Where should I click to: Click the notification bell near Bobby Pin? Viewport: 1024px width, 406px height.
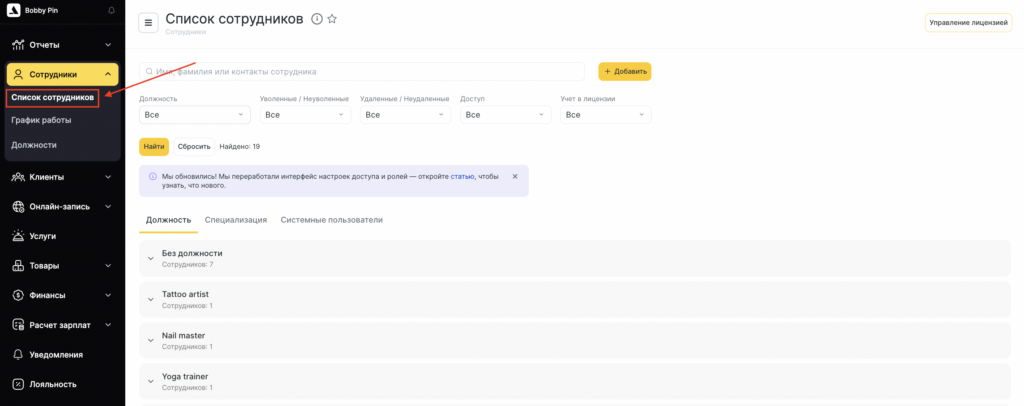click(111, 10)
